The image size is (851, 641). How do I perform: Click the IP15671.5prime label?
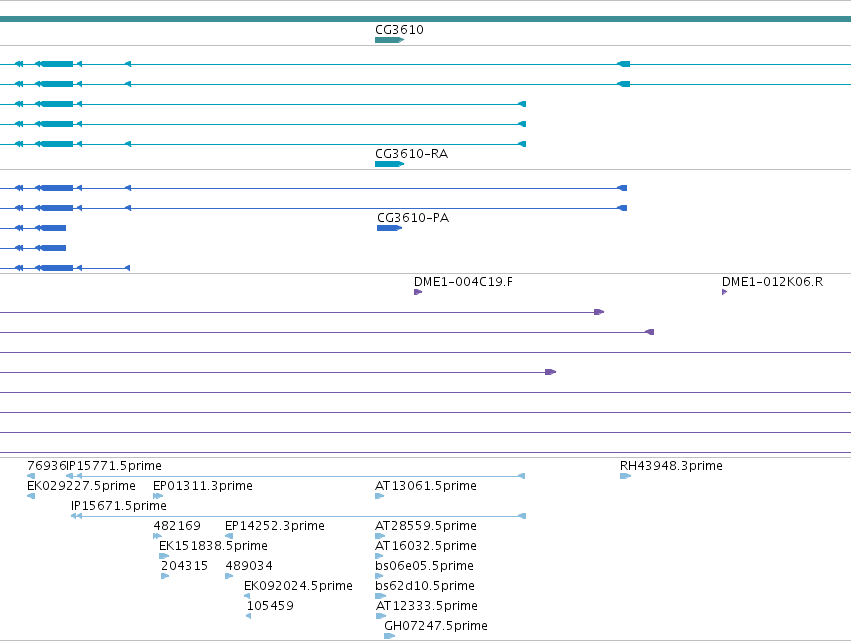click(119, 506)
